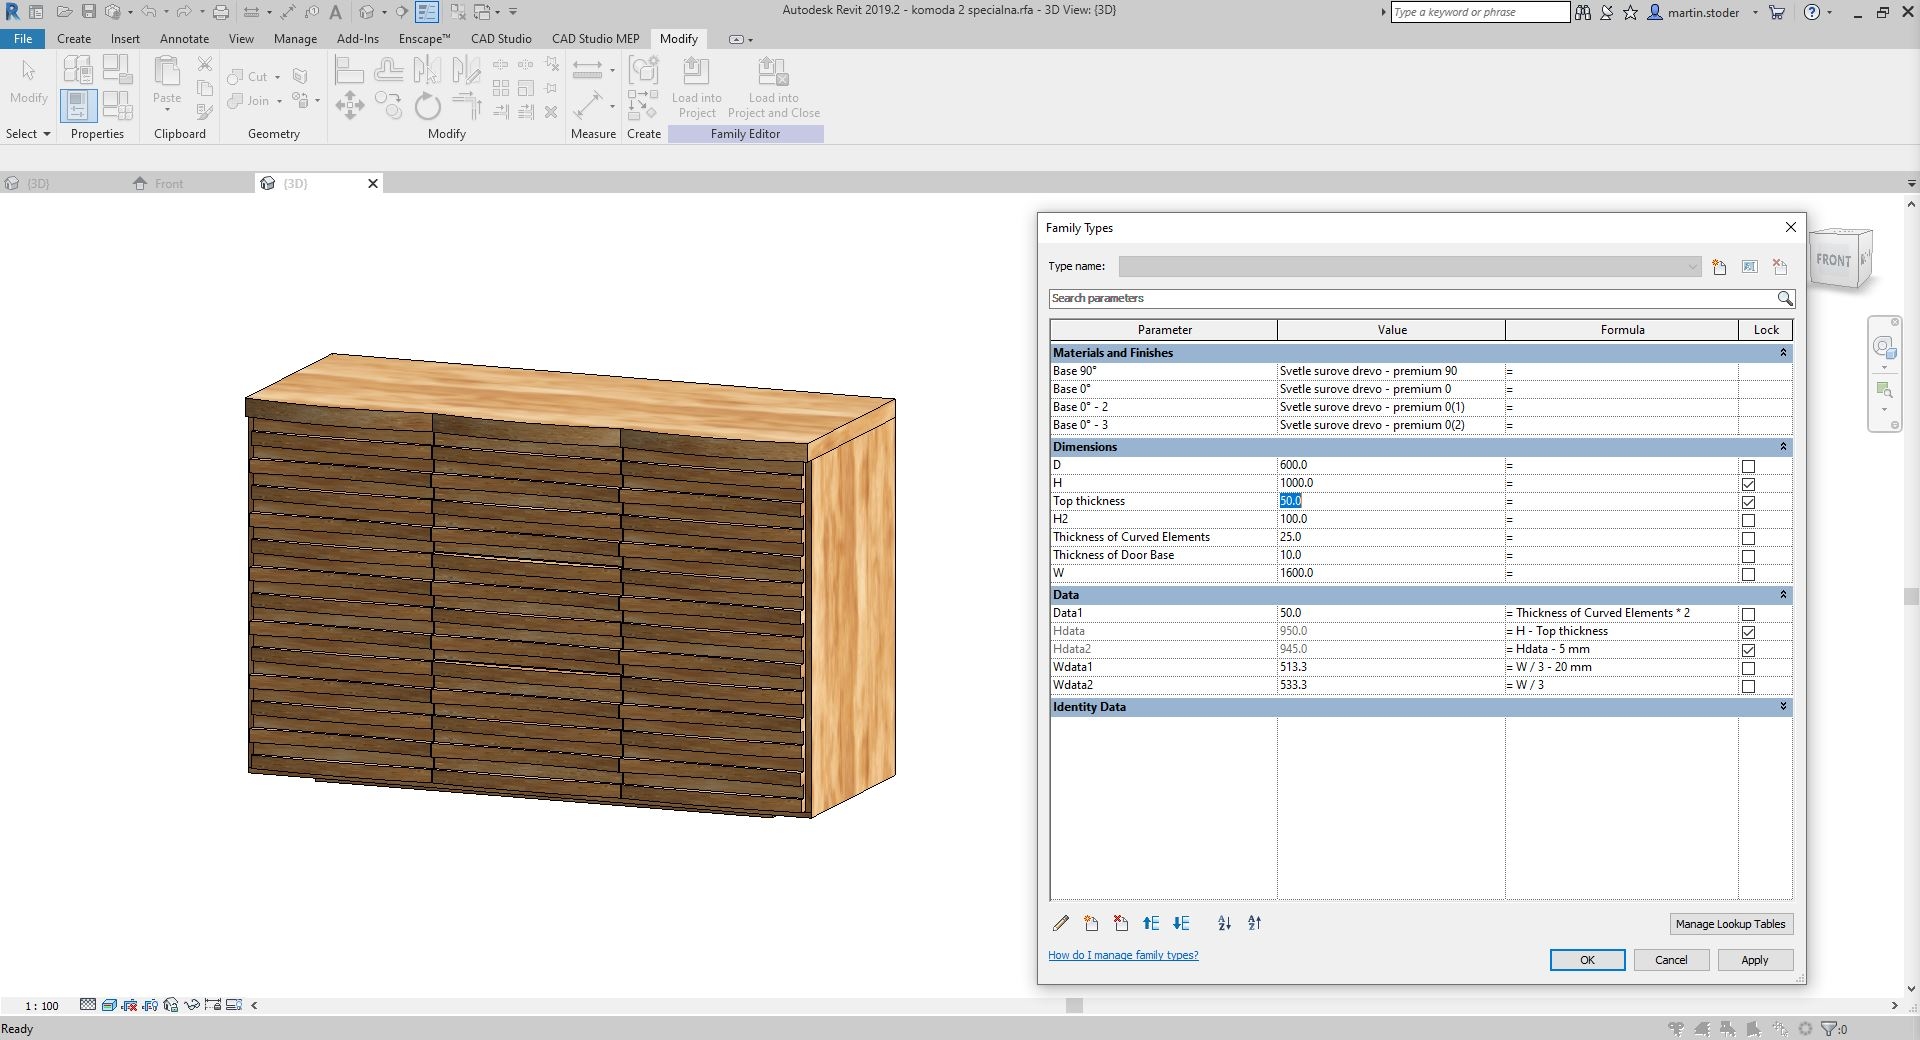Click the Load into Project icon

pos(697,85)
